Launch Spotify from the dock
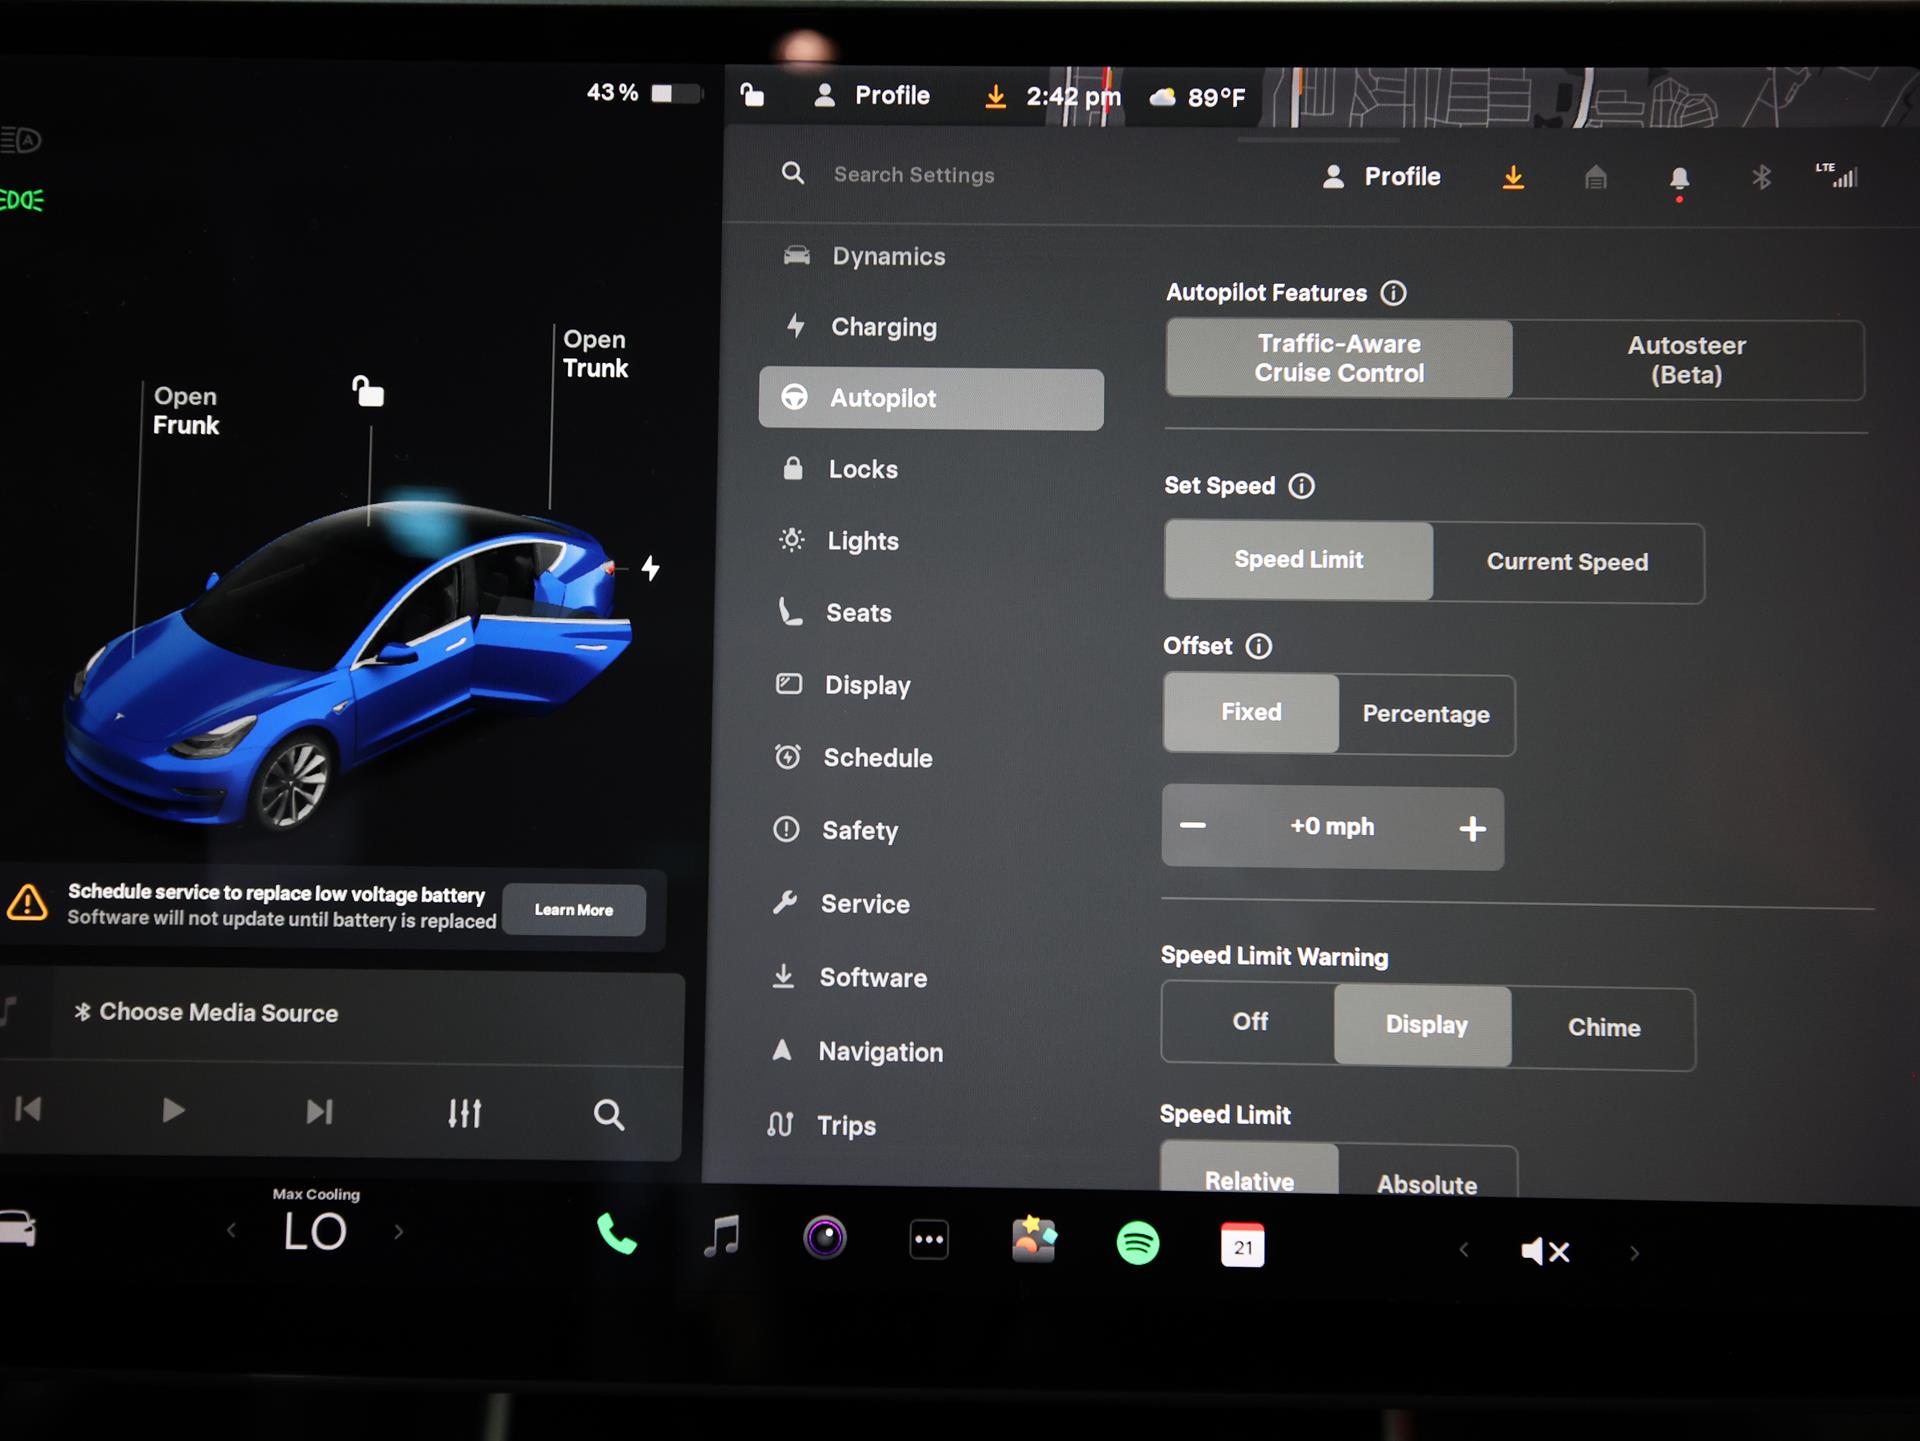This screenshot has height=1441, width=1920. point(1138,1244)
